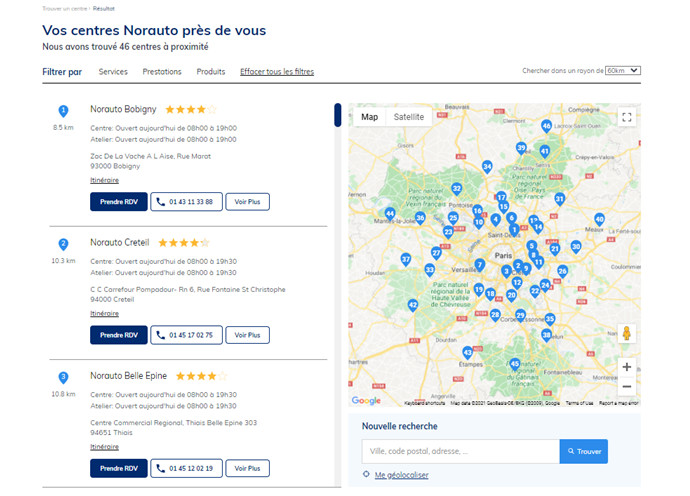
Task: Focus the Ville, code postal, adresse field
Action: 461,452
